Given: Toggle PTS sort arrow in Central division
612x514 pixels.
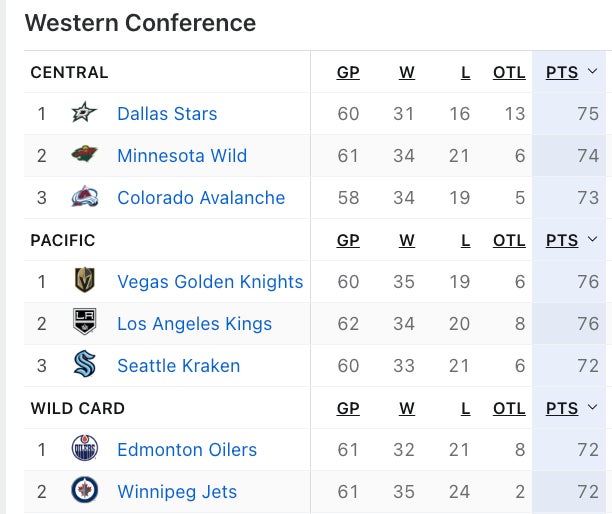Looking at the screenshot, I should click(x=592, y=72).
